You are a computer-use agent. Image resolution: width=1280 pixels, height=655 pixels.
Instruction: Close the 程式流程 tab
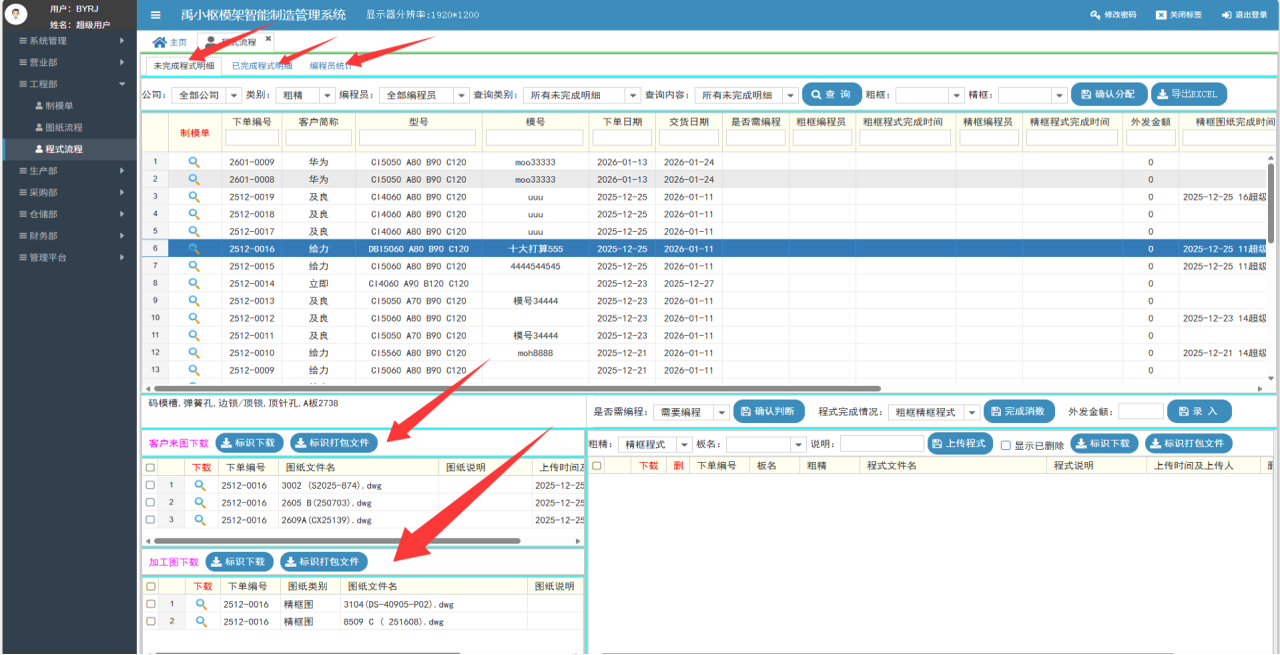268,39
